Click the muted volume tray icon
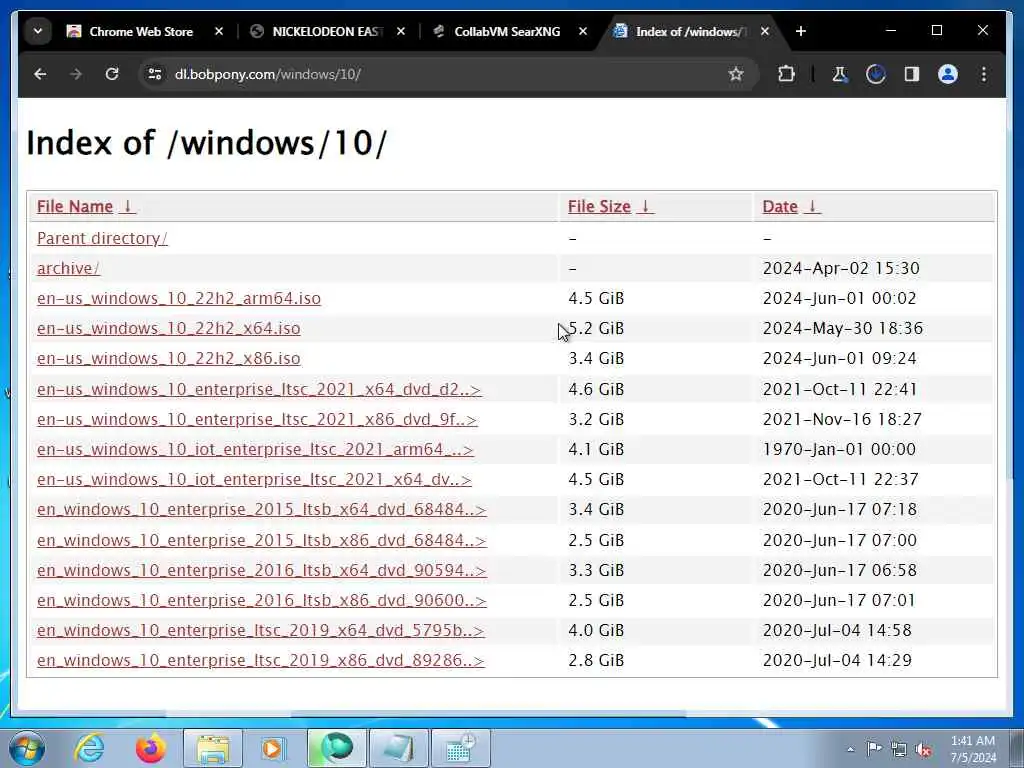This screenshot has height=768, width=1024. (923, 749)
